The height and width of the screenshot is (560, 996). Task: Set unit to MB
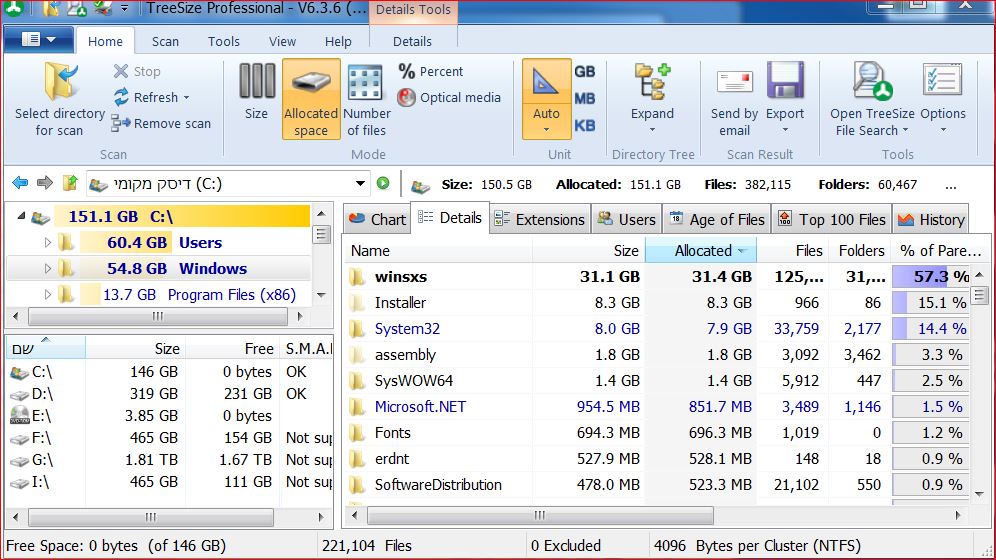584,98
